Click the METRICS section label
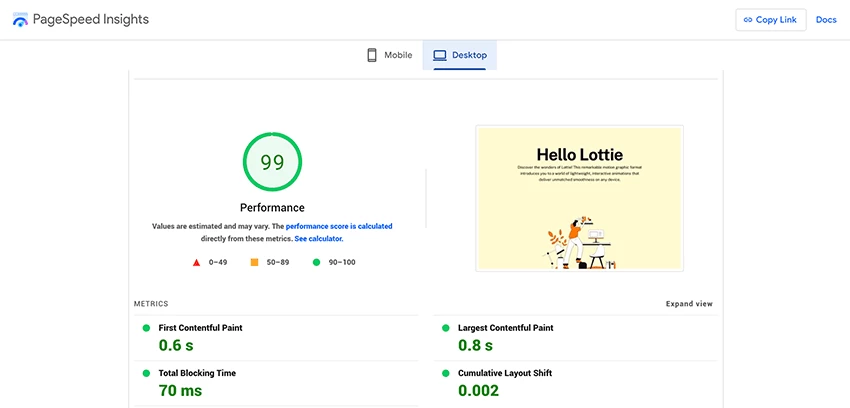850x408 pixels. coord(151,304)
